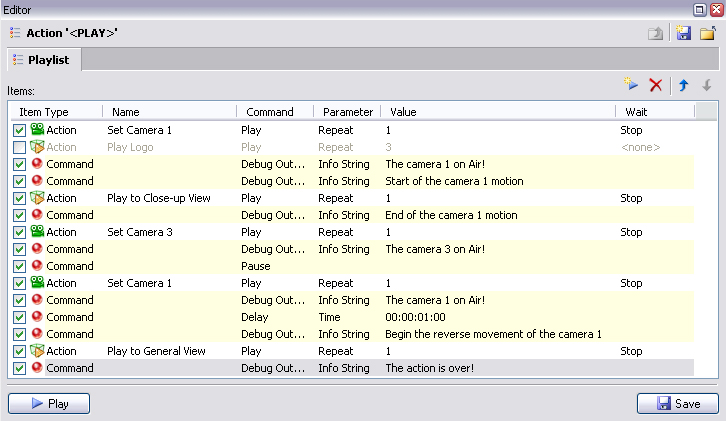Delete selected item with red X icon
This screenshot has width=726, height=421.
(x=656, y=85)
